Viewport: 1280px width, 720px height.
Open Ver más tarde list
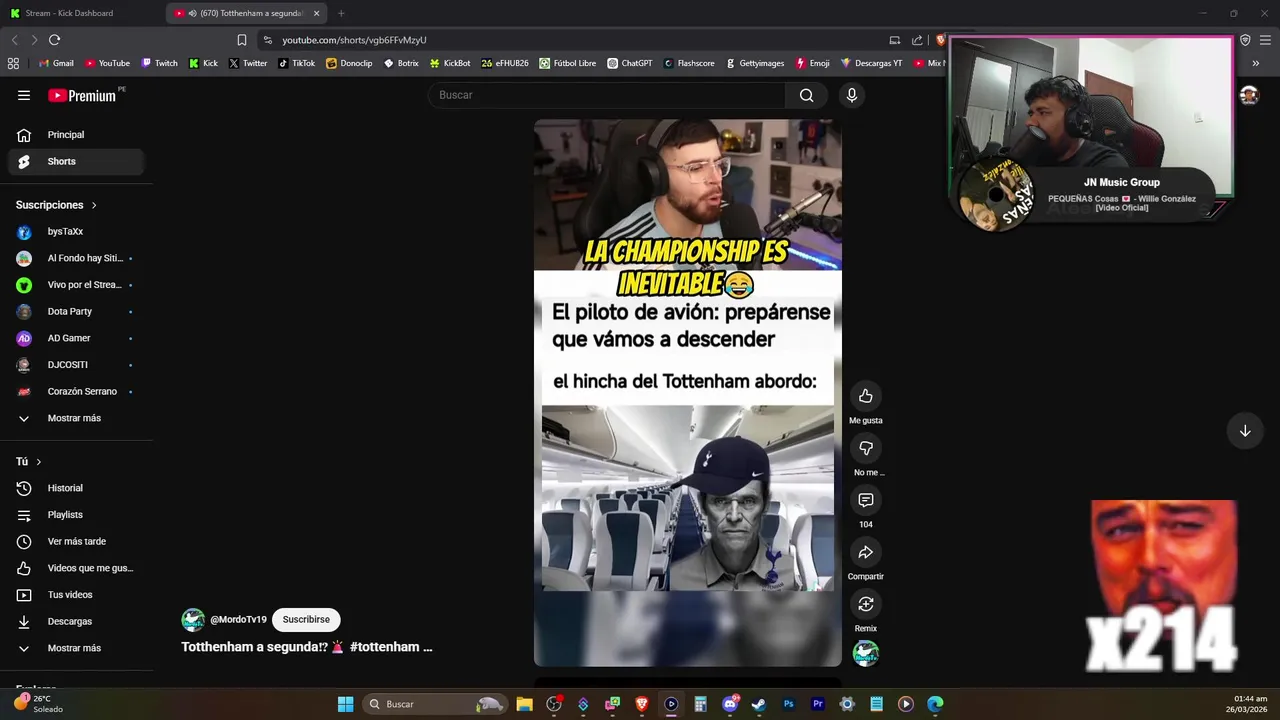pos(76,541)
